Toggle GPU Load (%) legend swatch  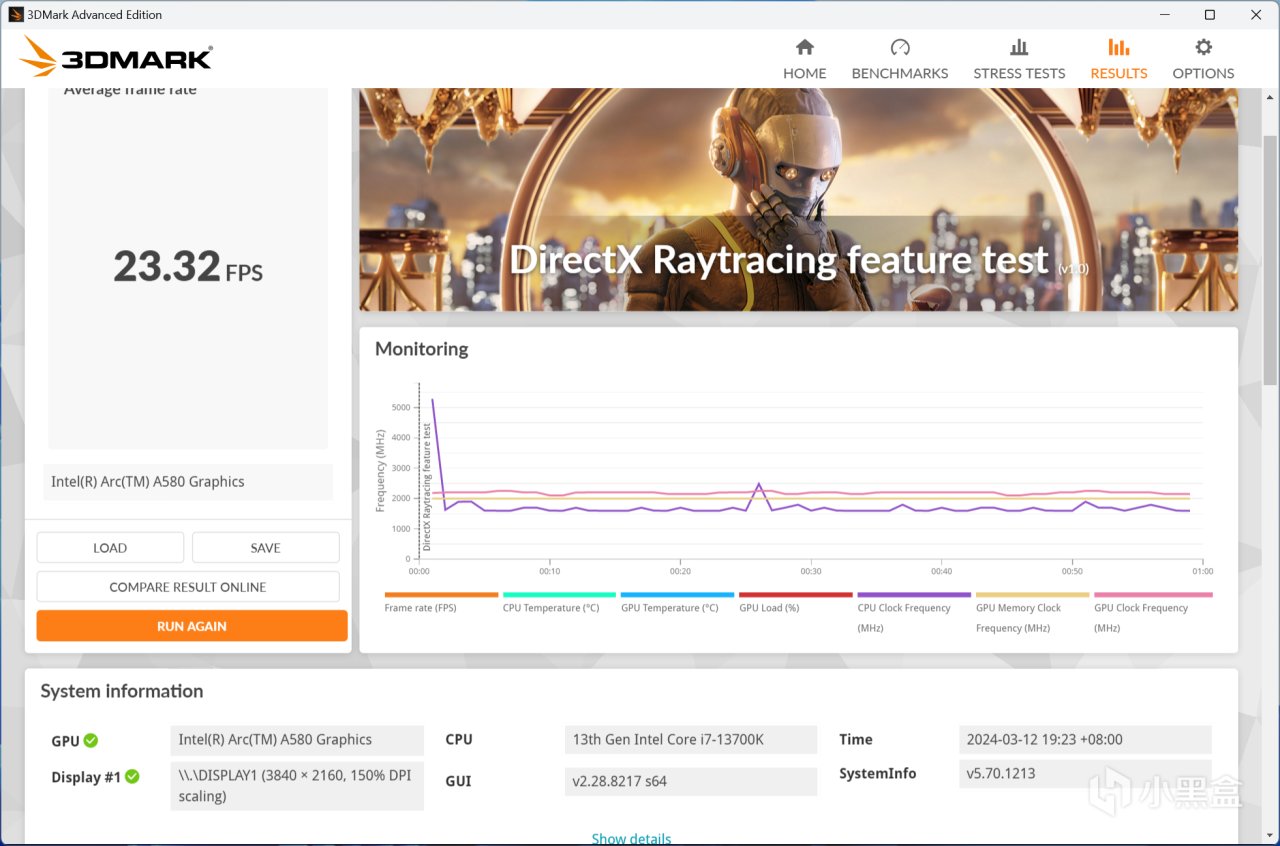[796, 595]
